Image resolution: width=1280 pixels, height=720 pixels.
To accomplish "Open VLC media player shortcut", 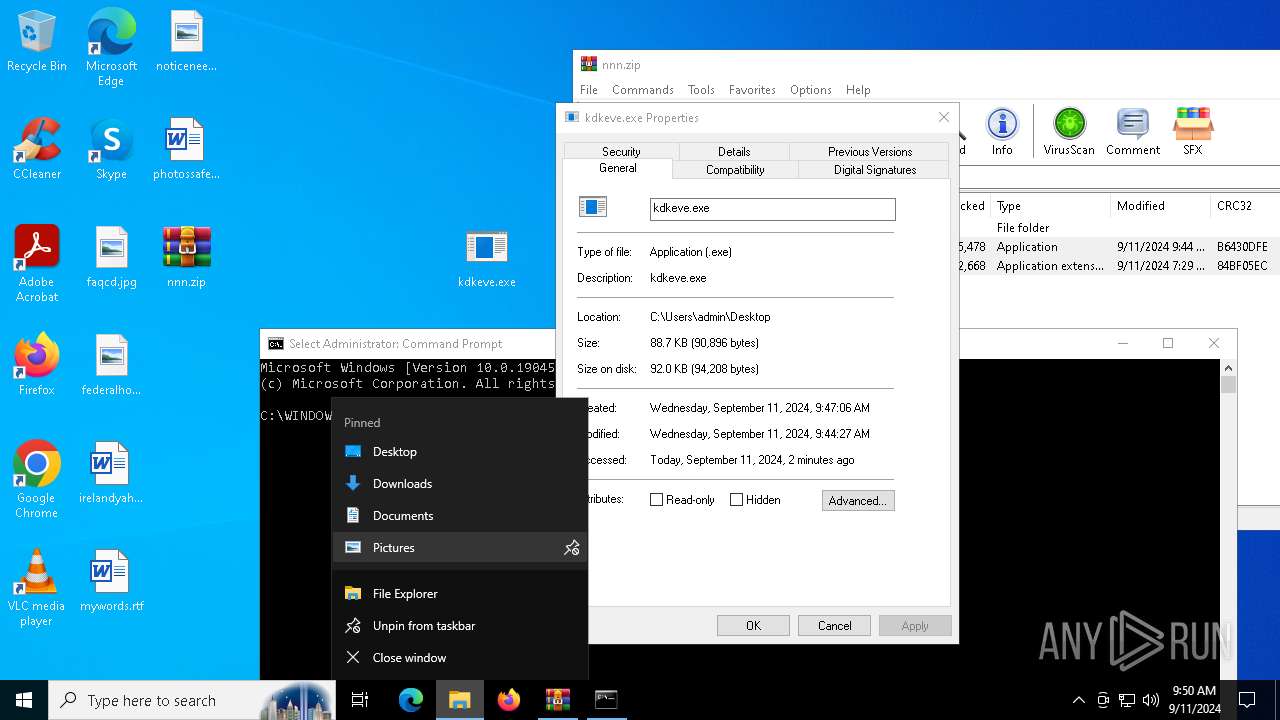I will tap(37, 588).
